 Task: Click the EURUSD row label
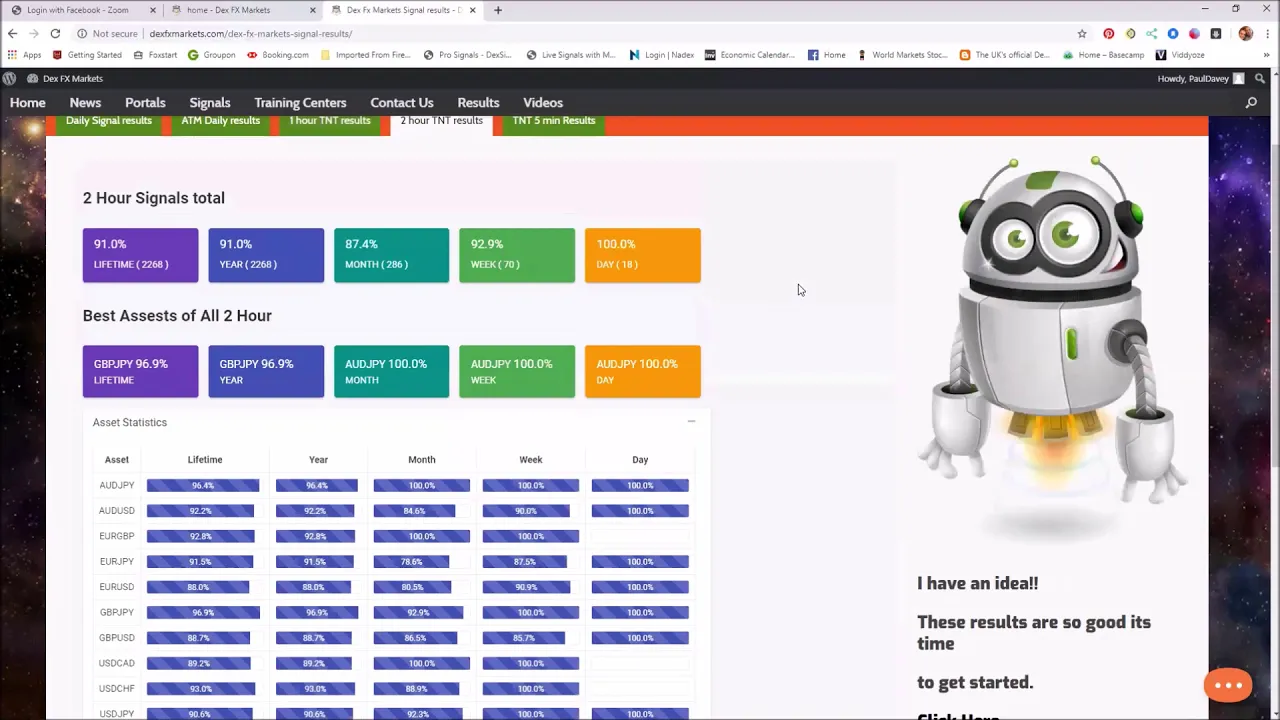point(117,587)
